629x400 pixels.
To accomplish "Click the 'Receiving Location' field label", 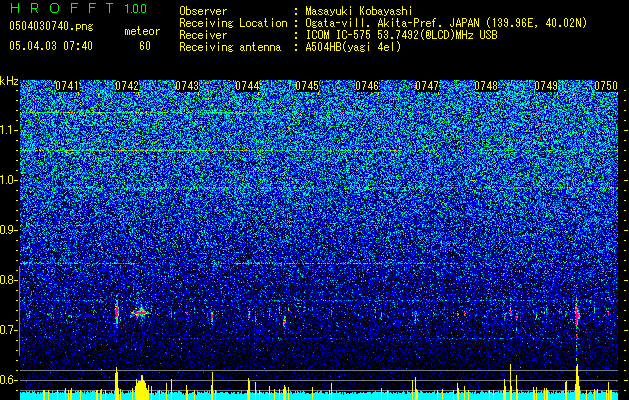I will click(233, 23).
